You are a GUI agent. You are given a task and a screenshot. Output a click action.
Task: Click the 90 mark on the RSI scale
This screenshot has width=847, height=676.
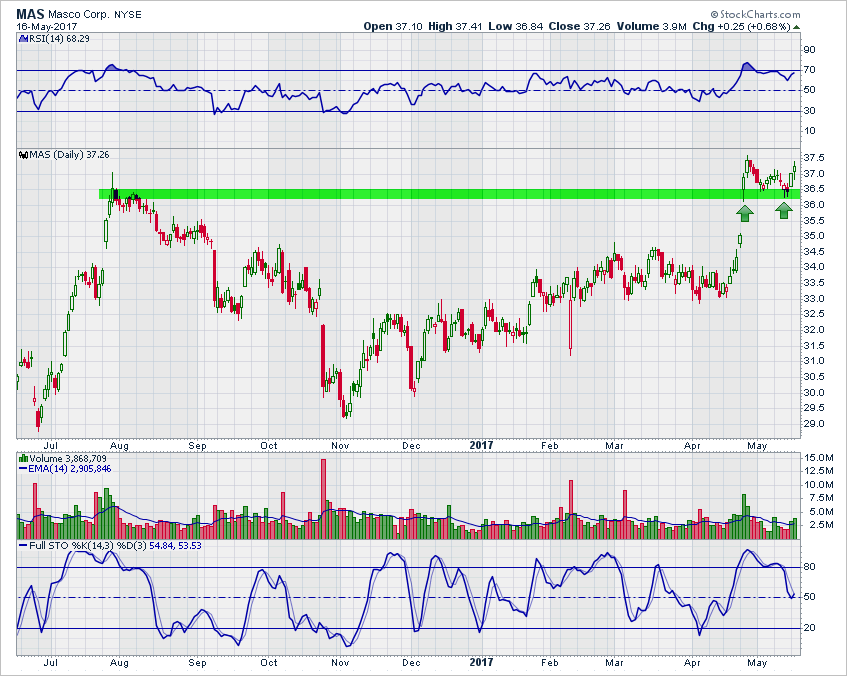(x=809, y=50)
